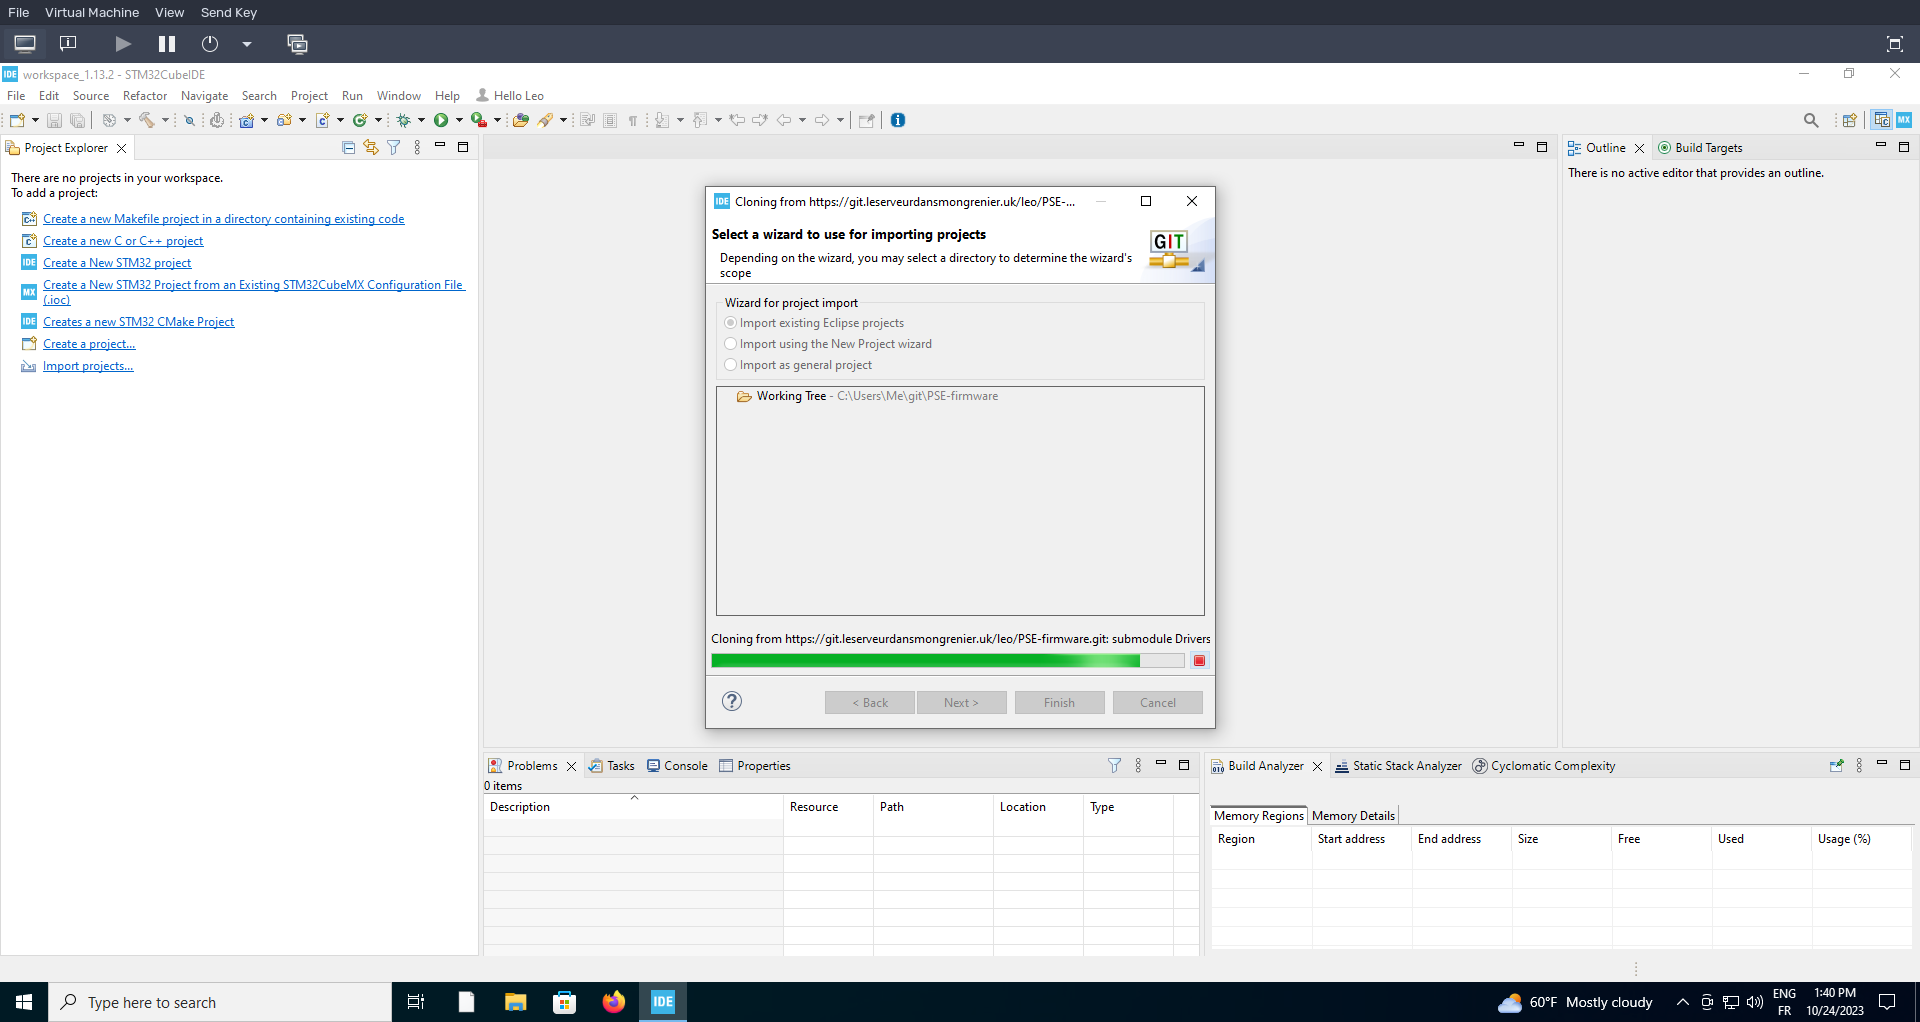
Task: Open dropdown next to New file icon
Action: point(35,120)
